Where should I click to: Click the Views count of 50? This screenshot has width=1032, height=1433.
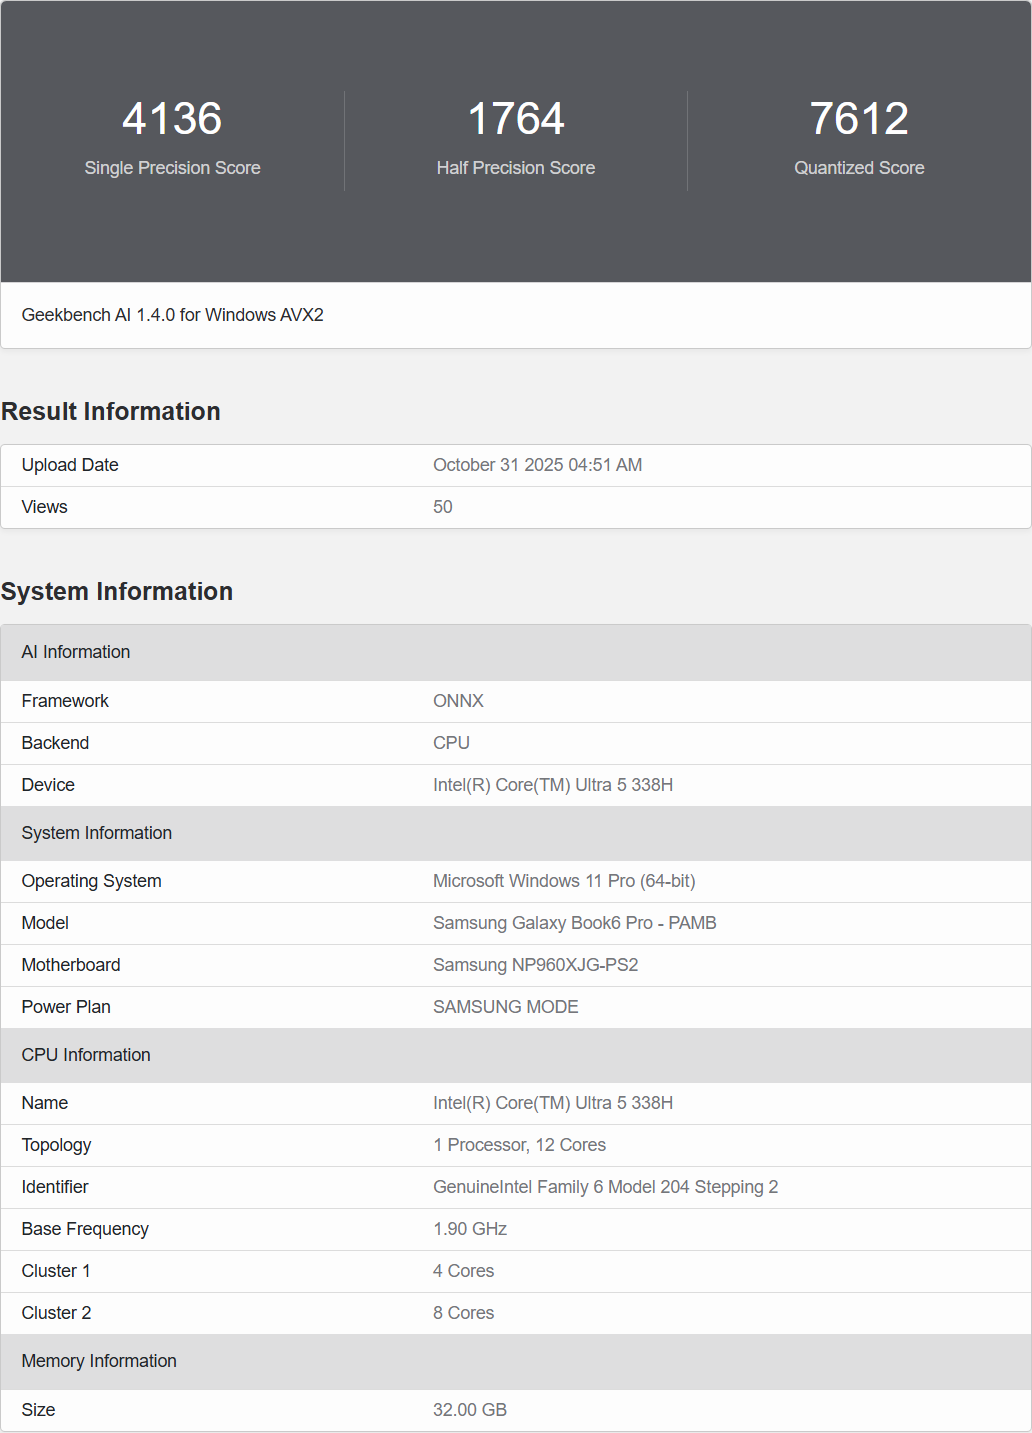442,507
